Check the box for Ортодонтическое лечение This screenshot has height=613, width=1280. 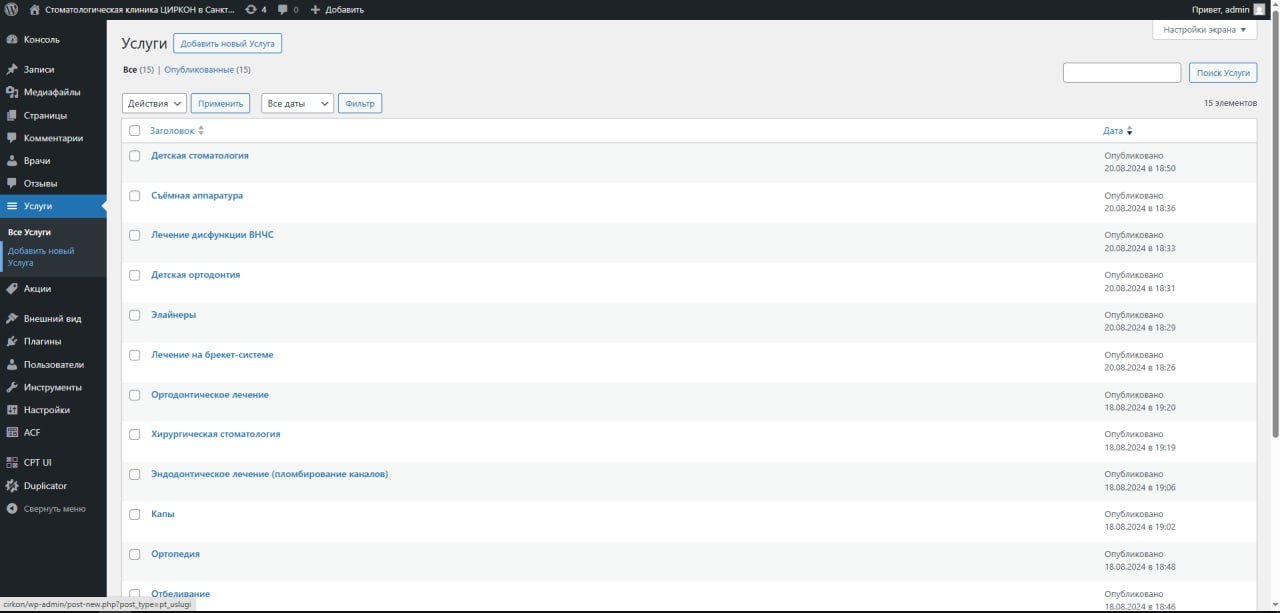point(134,395)
